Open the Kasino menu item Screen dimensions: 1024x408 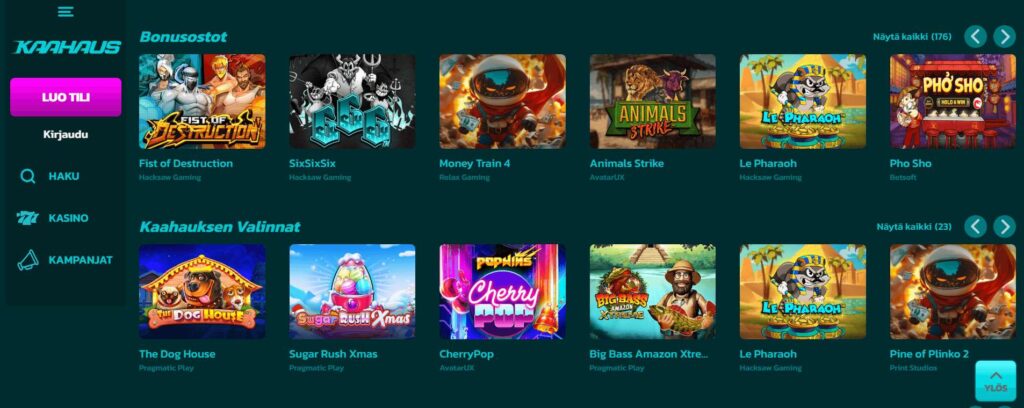pyautogui.click(x=69, y=218)
